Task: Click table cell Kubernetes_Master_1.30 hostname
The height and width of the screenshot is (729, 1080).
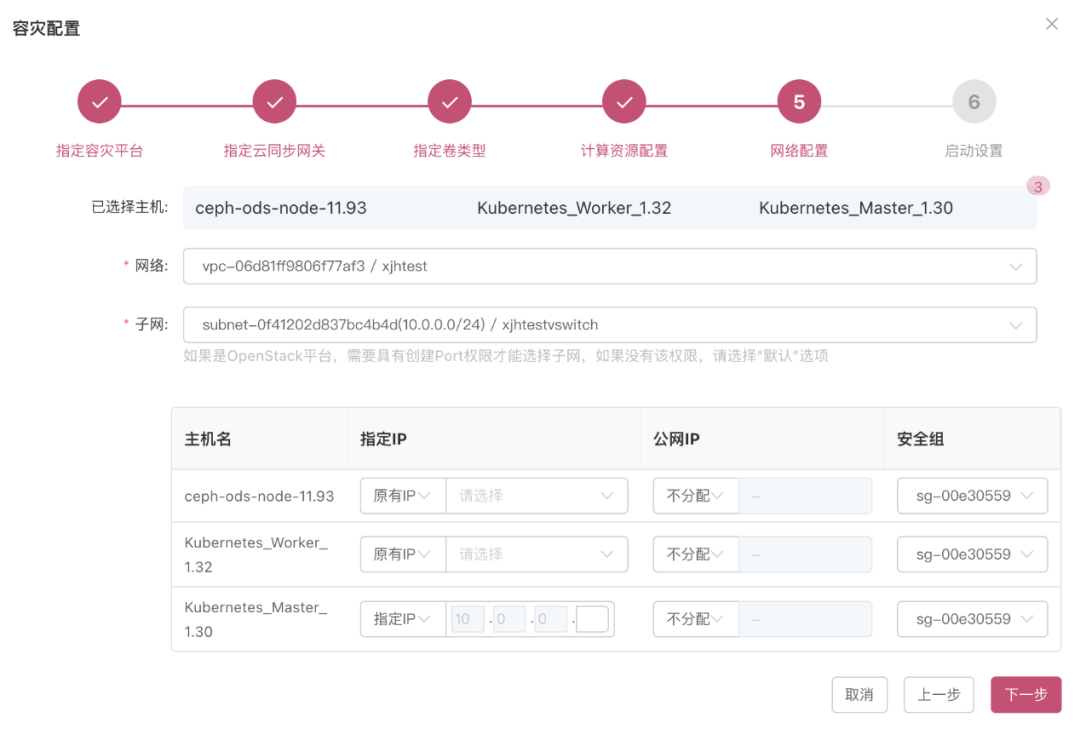Action: coord(256,619)
